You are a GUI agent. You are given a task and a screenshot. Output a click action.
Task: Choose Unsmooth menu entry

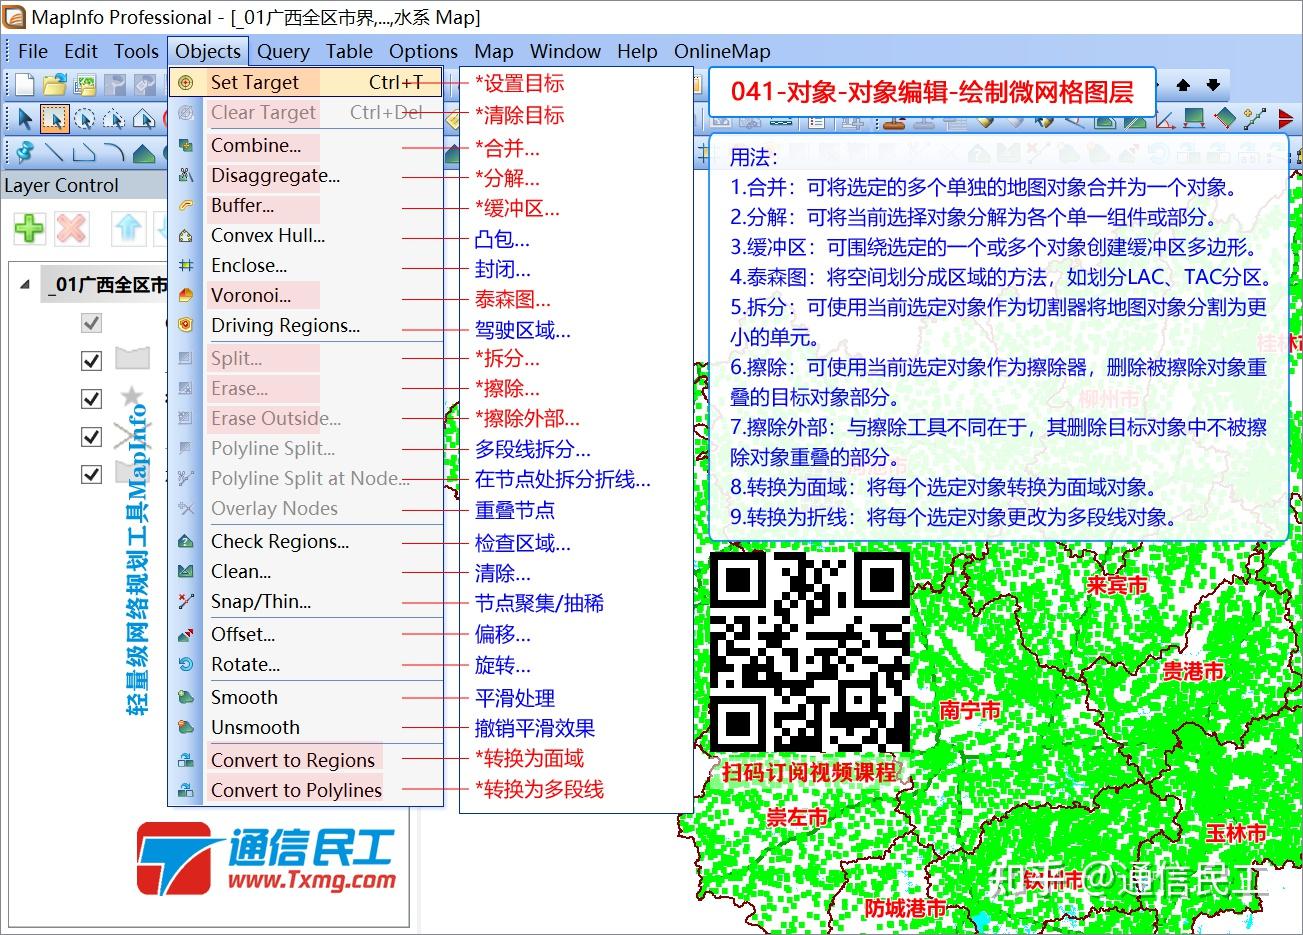[306, 727]
